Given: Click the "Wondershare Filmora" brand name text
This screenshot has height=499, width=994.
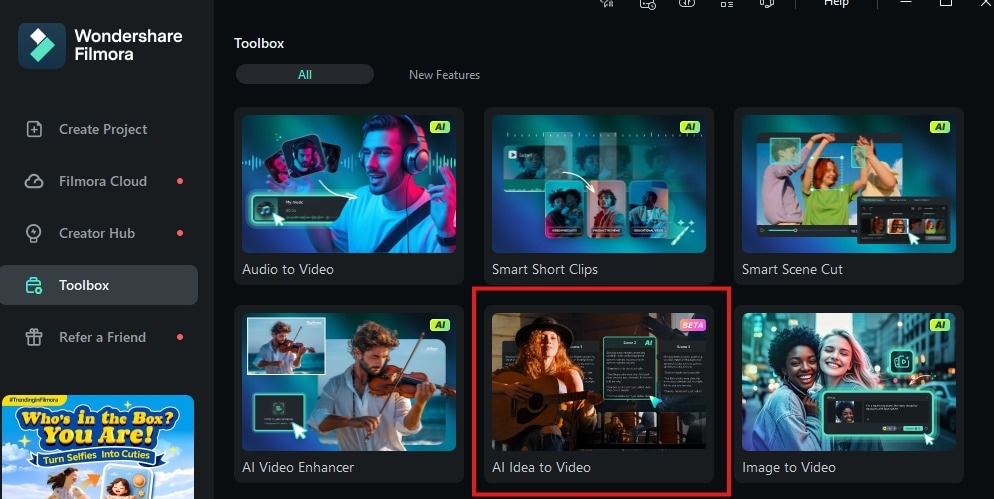Looking at the screenshot, I should (128, 45).
